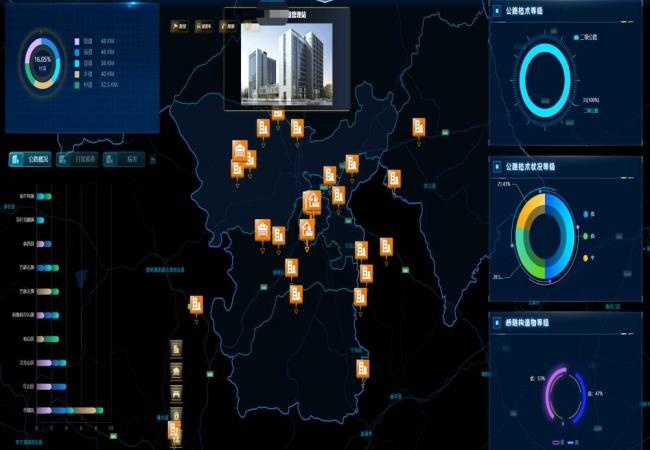Click the house-shaped icon in vertical map toolbar

point(176,371)
